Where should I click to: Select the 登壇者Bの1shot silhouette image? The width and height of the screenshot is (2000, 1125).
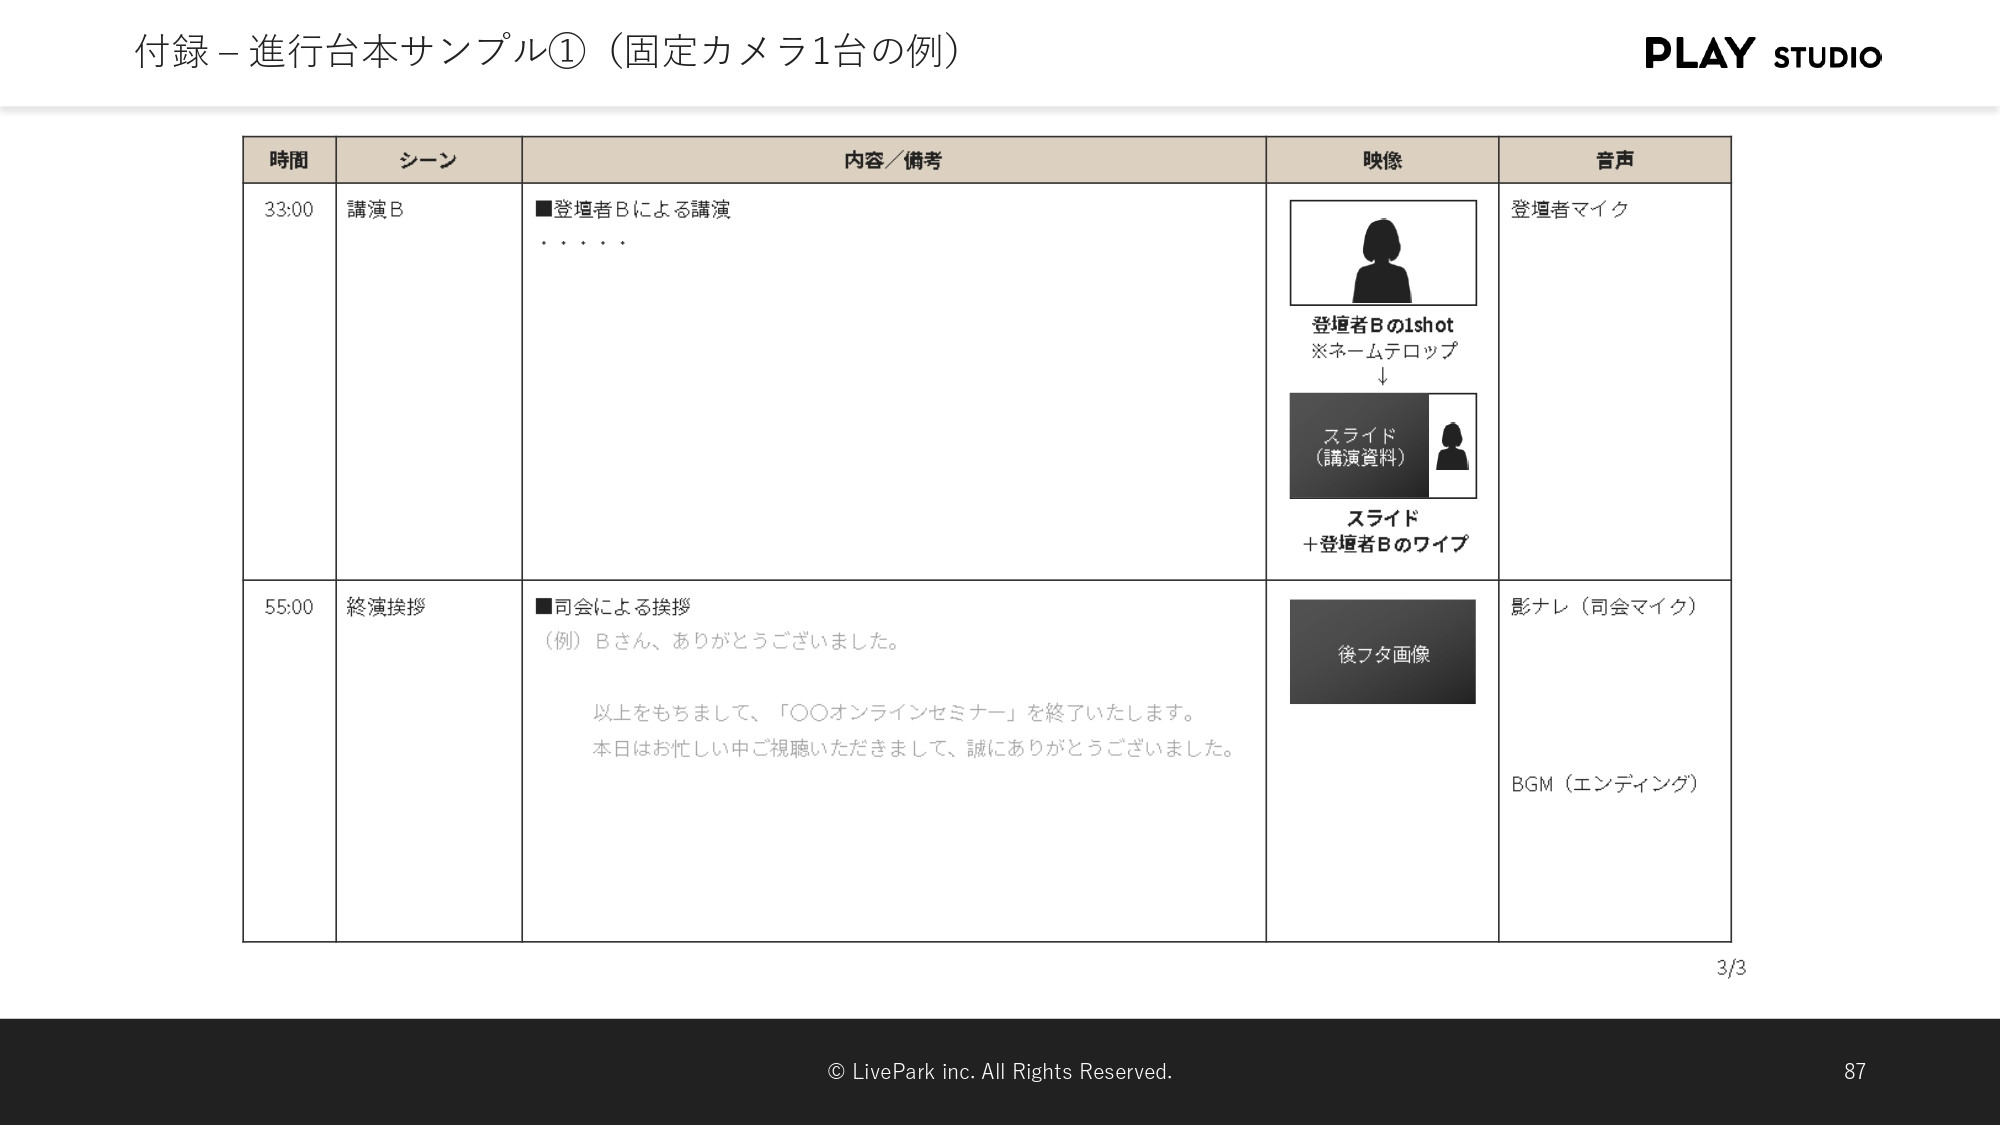click(1383, 253)
